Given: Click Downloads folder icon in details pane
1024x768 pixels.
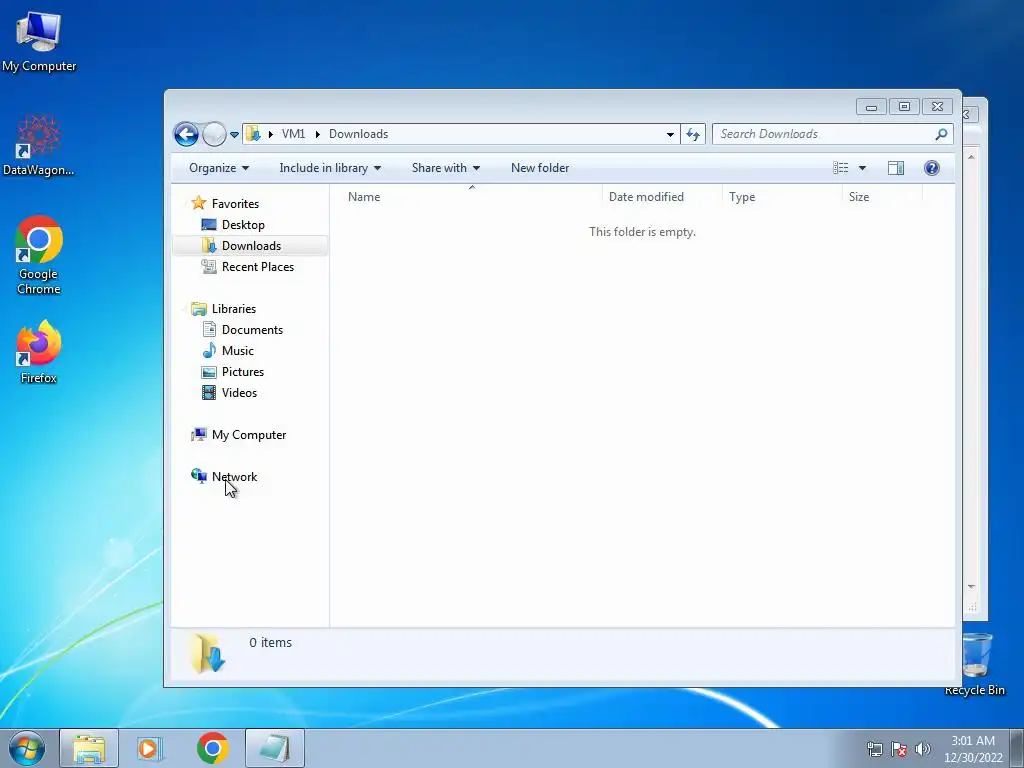Looking at the screenshot, I should [x=208, y=653].
